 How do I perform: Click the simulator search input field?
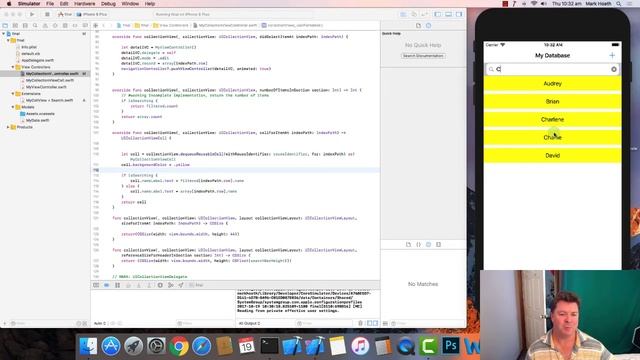[553, 69]
